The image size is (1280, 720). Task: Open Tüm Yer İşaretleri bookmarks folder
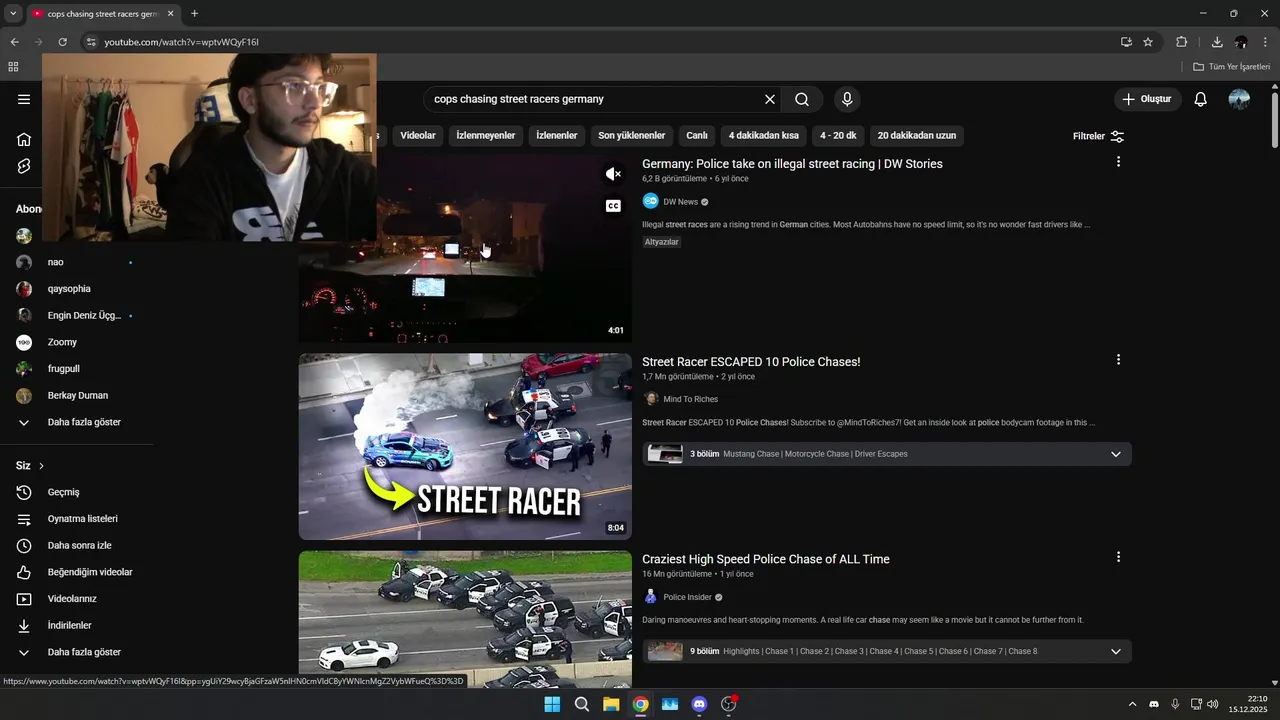coord(1232,67)
